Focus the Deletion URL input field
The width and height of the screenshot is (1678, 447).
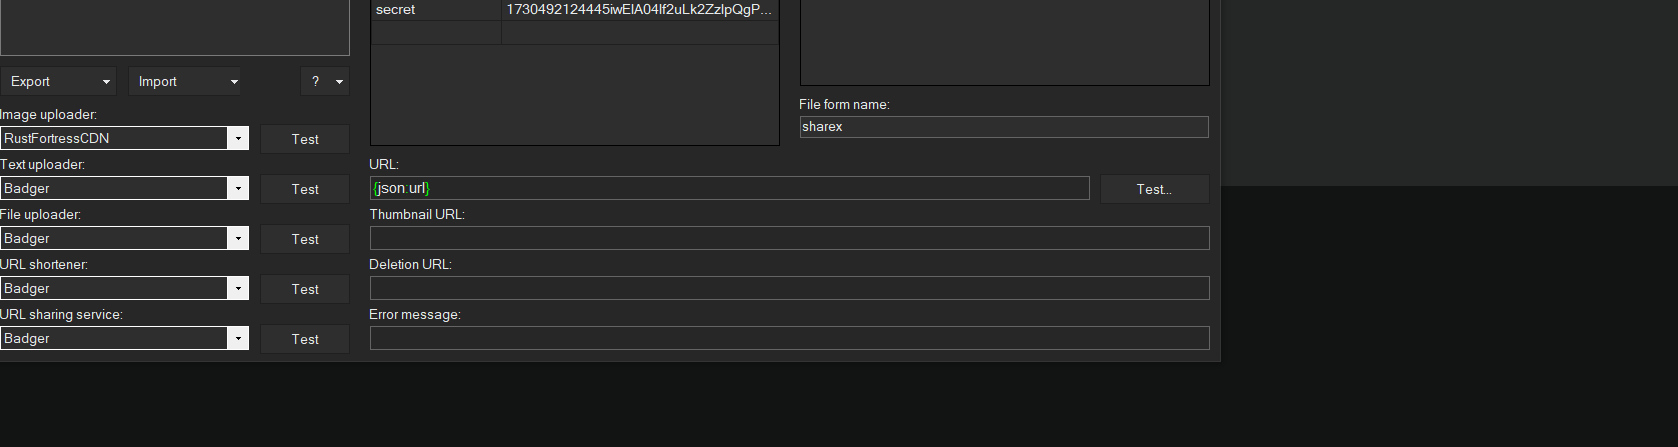click(789, 289)
